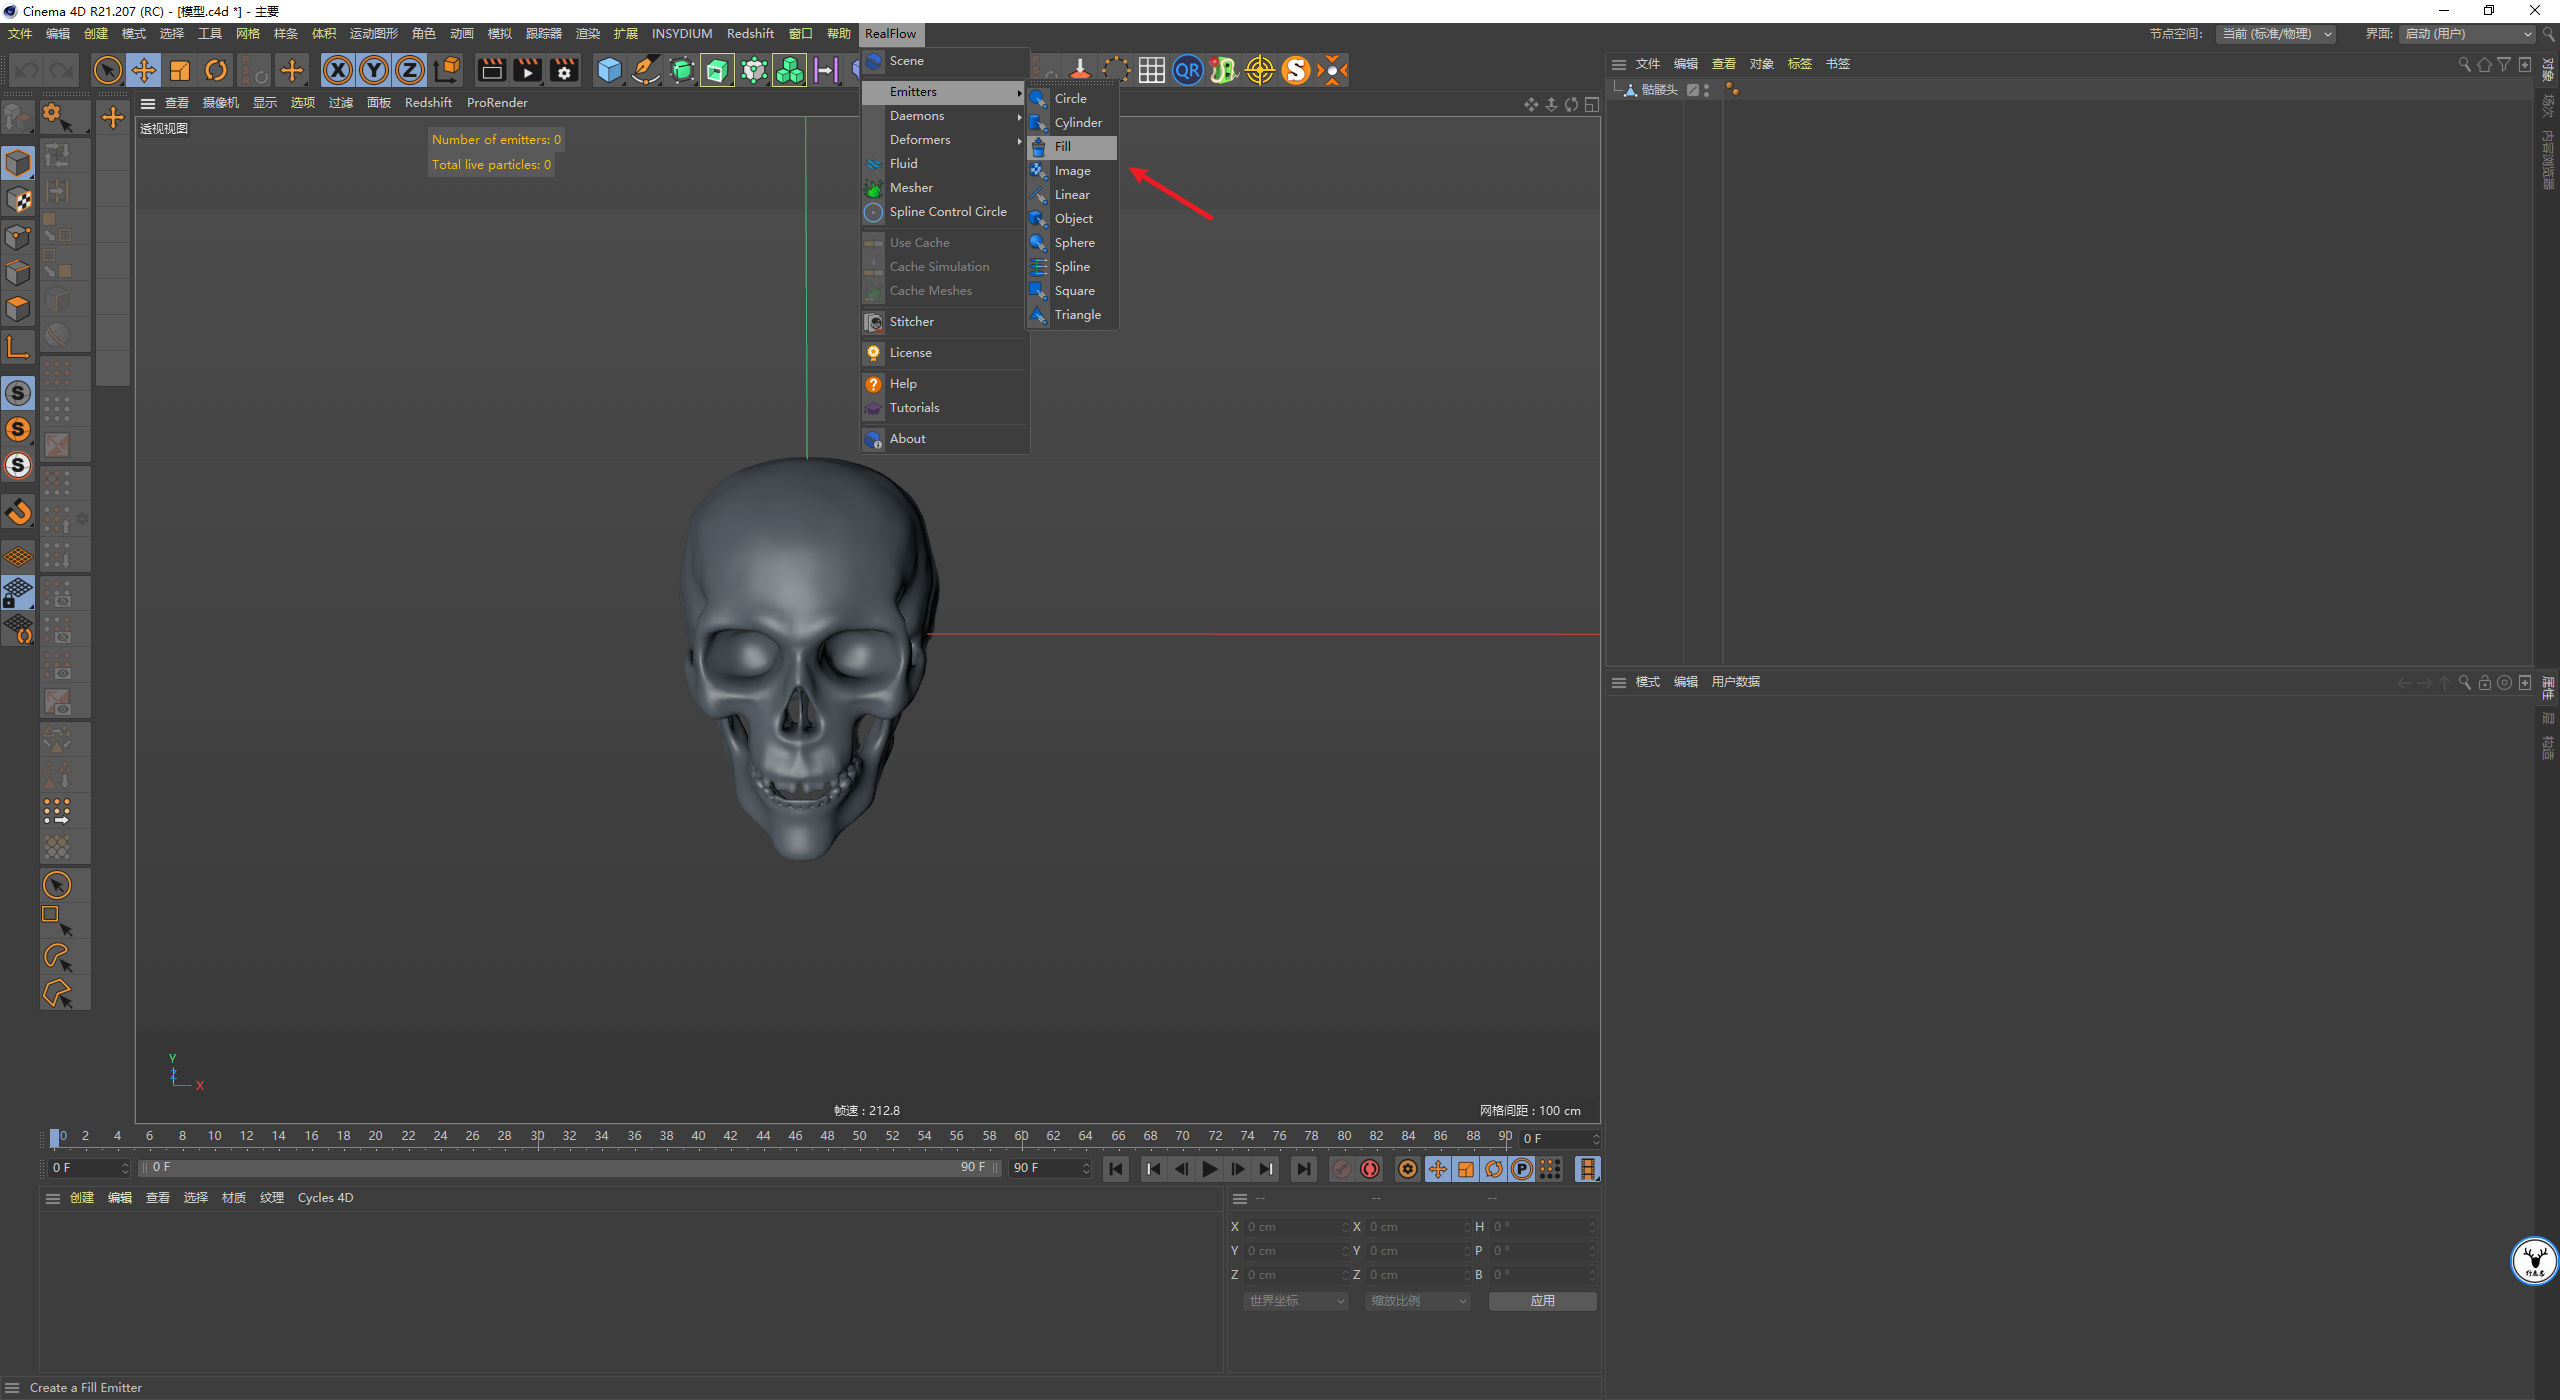The width and height of the screenshot is (2560, 1400).
Task: Toggle the Y axis lock
Action: pos(374,70)
